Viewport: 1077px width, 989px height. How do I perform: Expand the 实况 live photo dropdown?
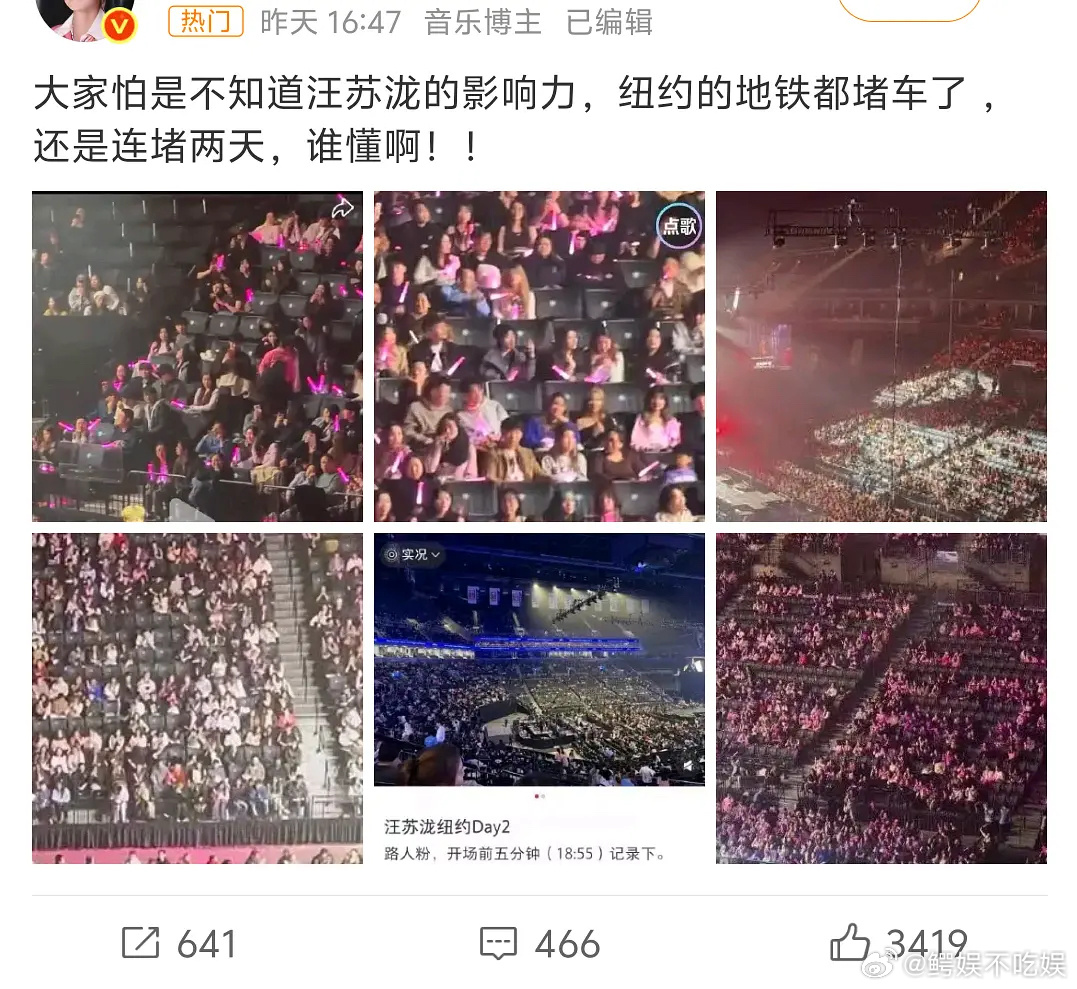coord(413,554)
